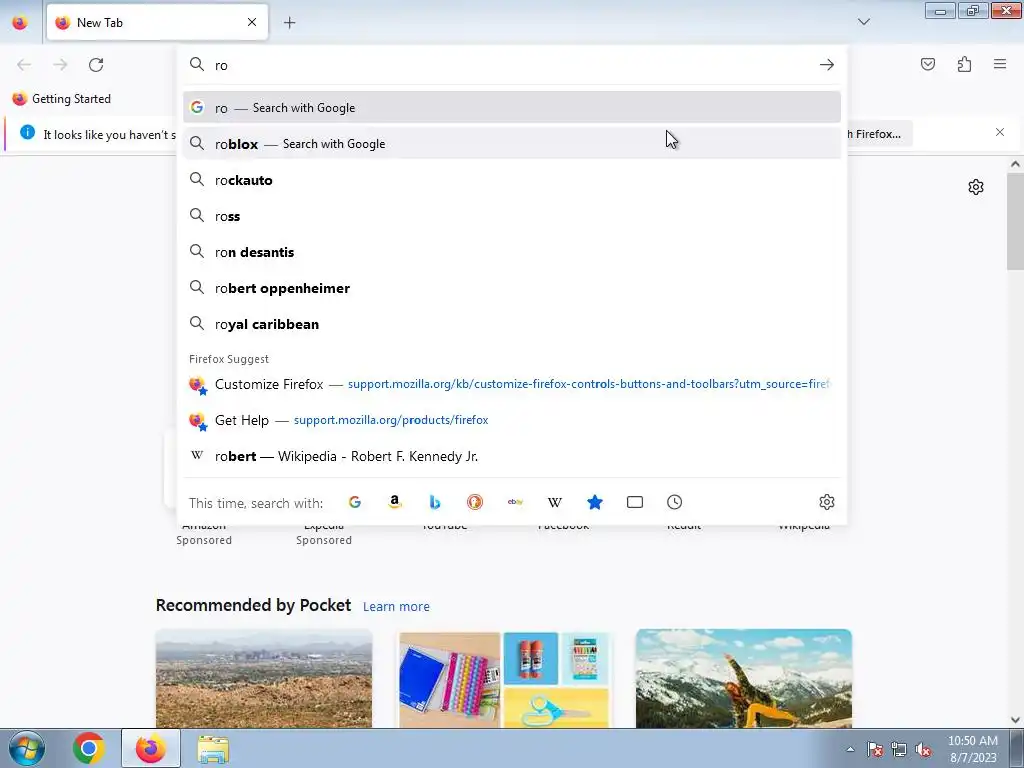Screen dimensions: 1024x768
Task: Open the taskbar clock and date
Action: (972, 749)
